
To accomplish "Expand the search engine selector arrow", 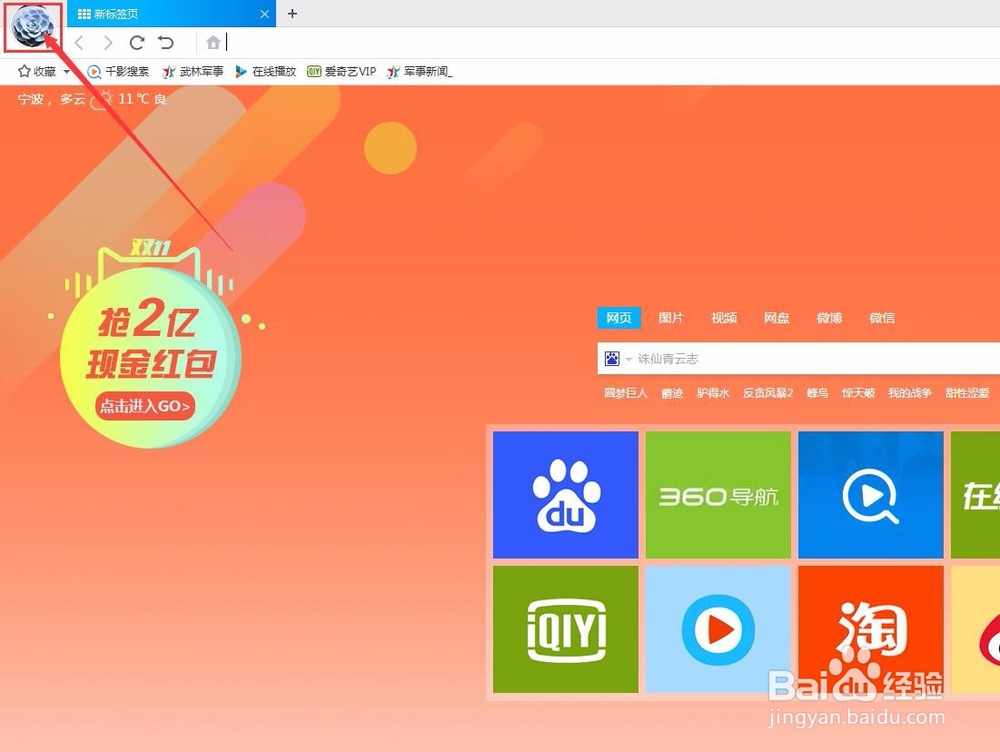I will (628, 359).
